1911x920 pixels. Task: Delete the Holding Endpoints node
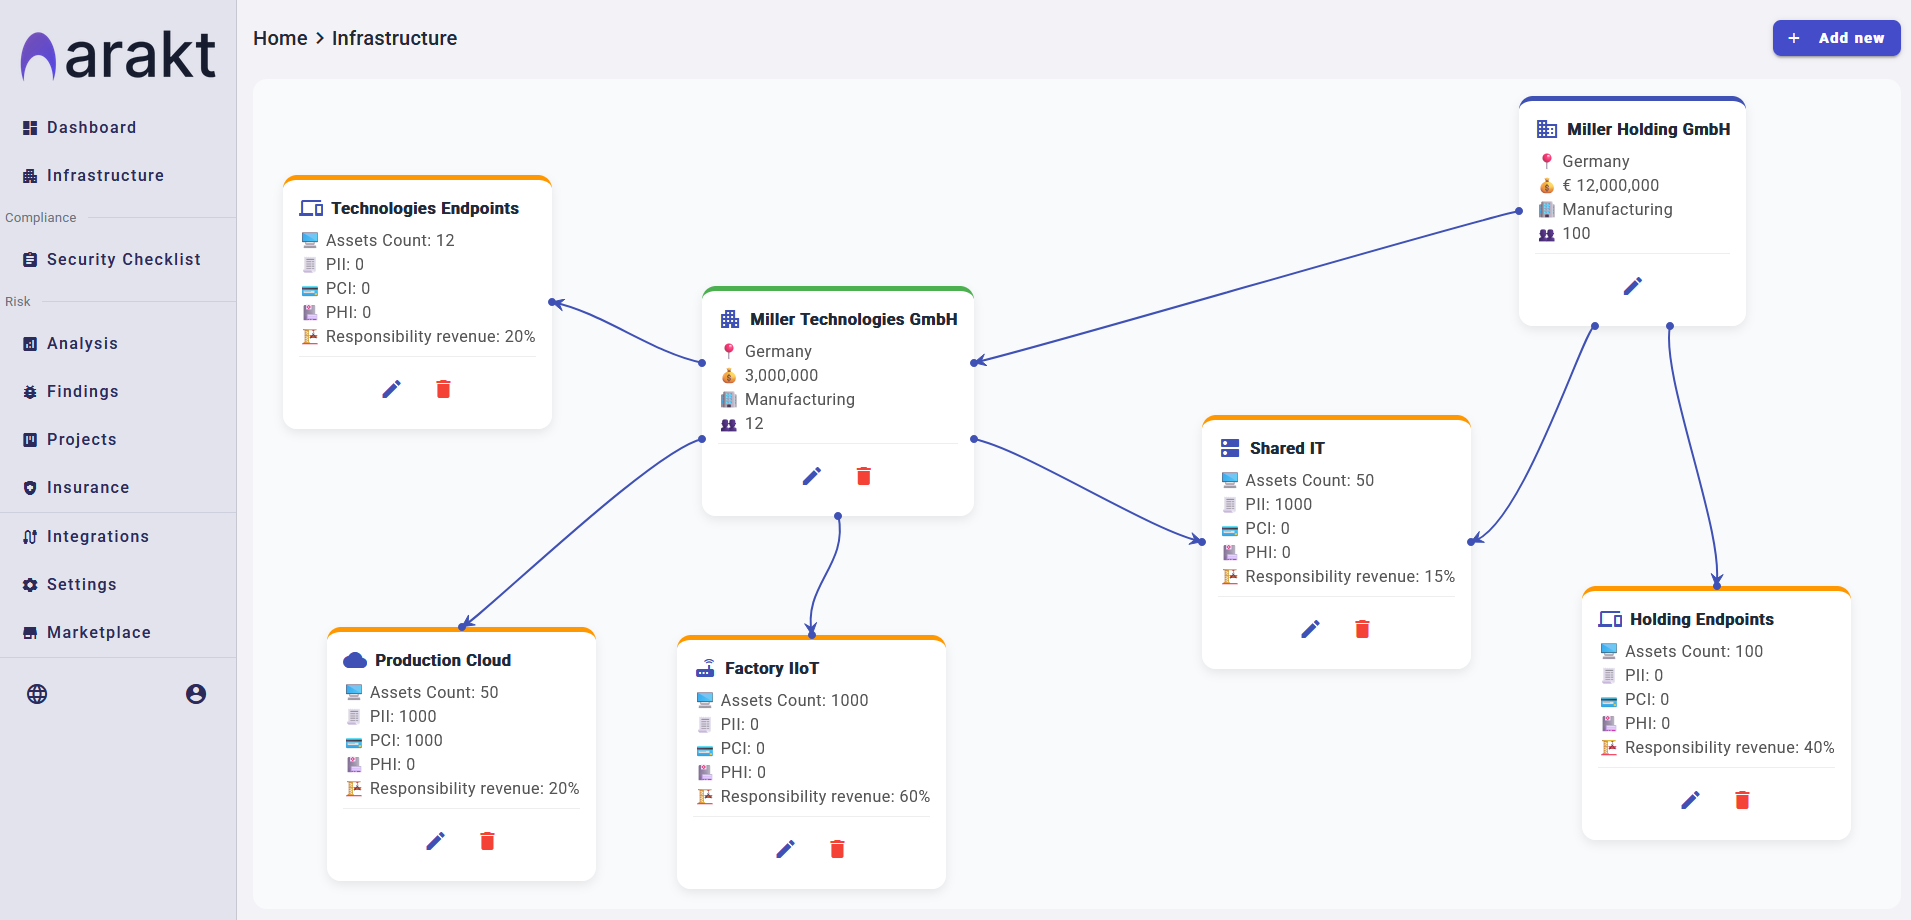pos(1741,800)
